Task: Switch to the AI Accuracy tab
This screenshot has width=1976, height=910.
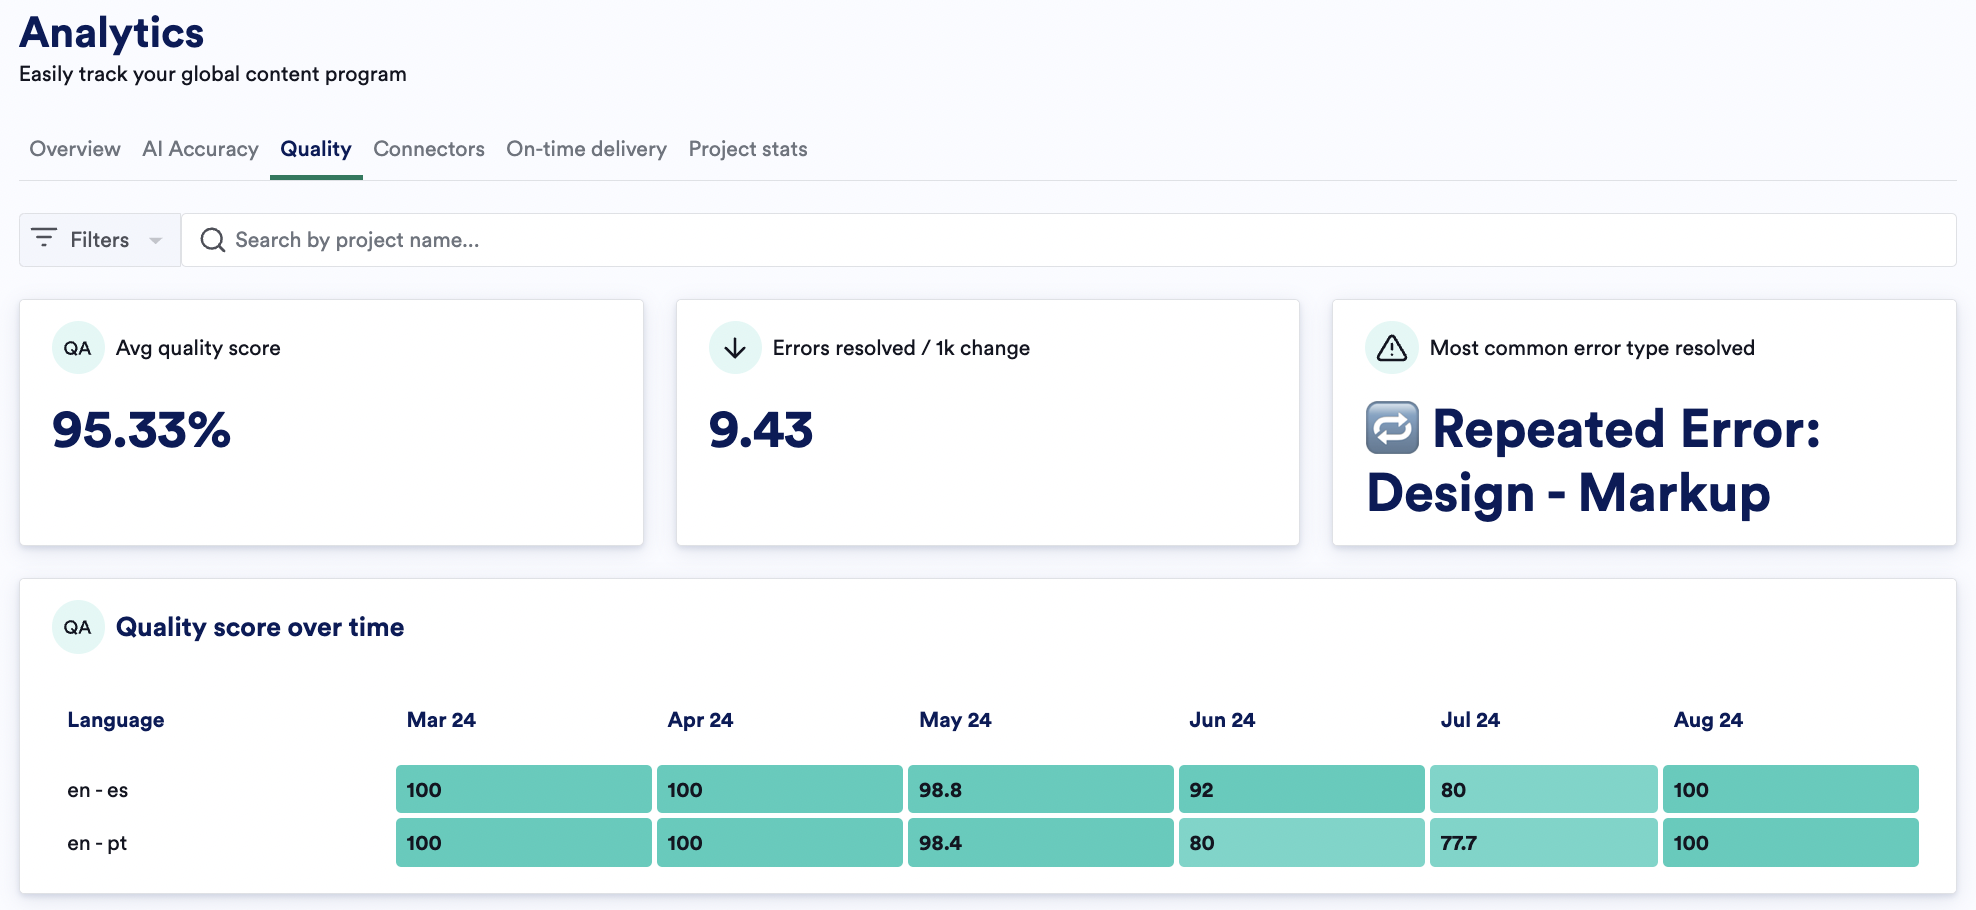Action: point(200,149)
